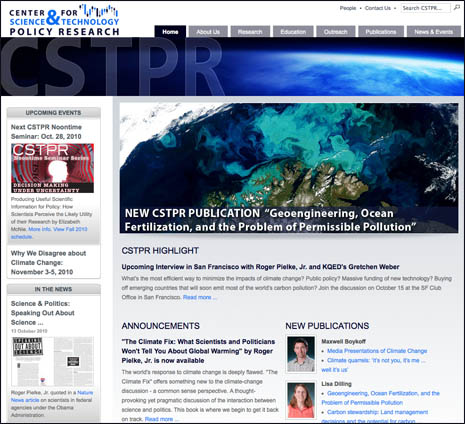Image resolution: width=465 pixels, height=424 pixels.
Task: Open the People link
Action: (x=348, y=8)
